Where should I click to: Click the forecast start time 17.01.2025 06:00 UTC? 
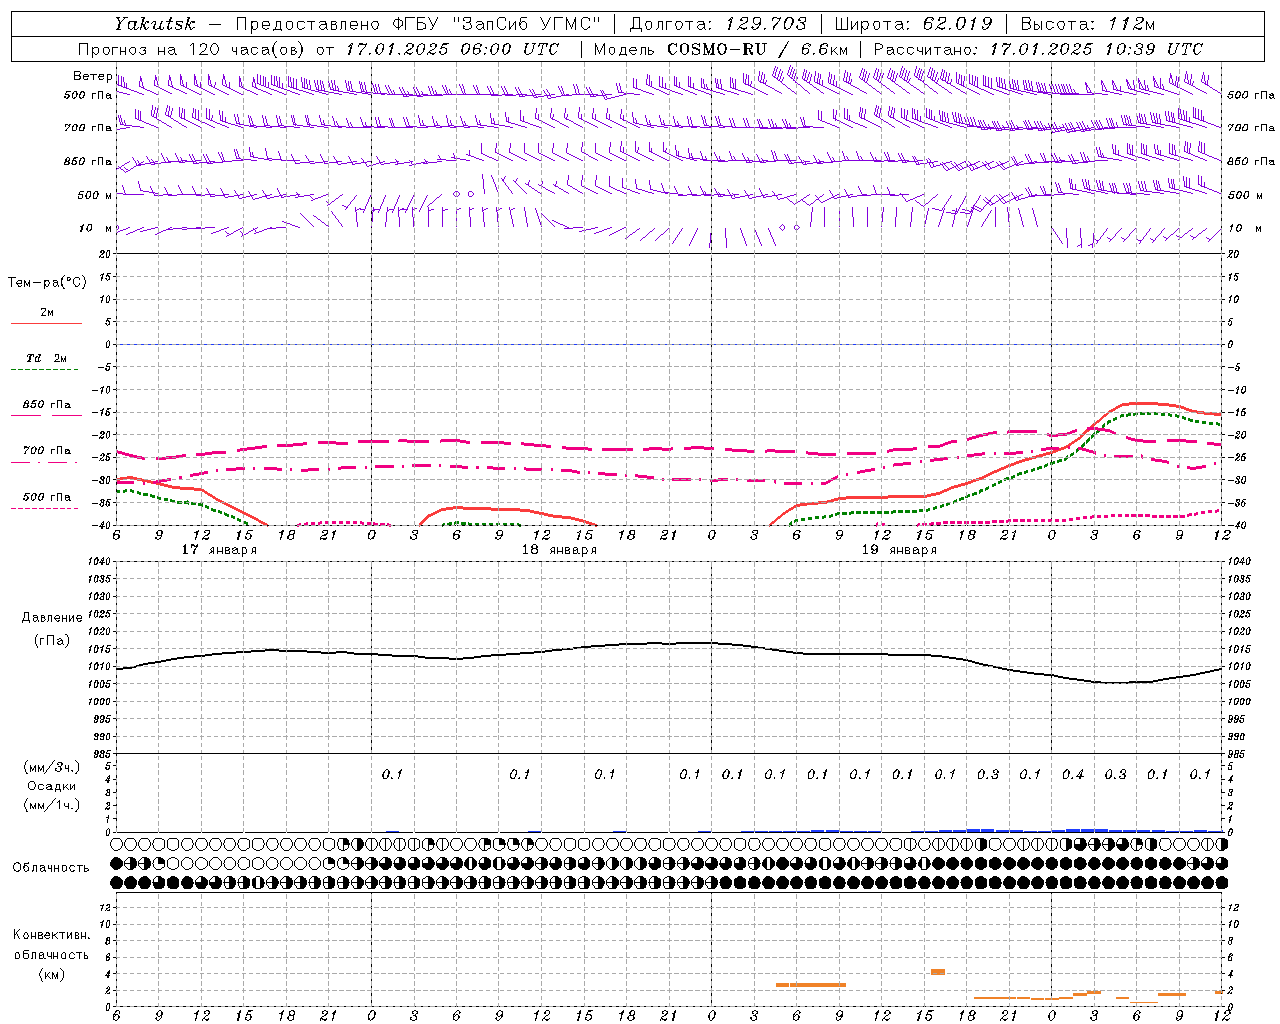pyautogui.click(x=452, y=49)
